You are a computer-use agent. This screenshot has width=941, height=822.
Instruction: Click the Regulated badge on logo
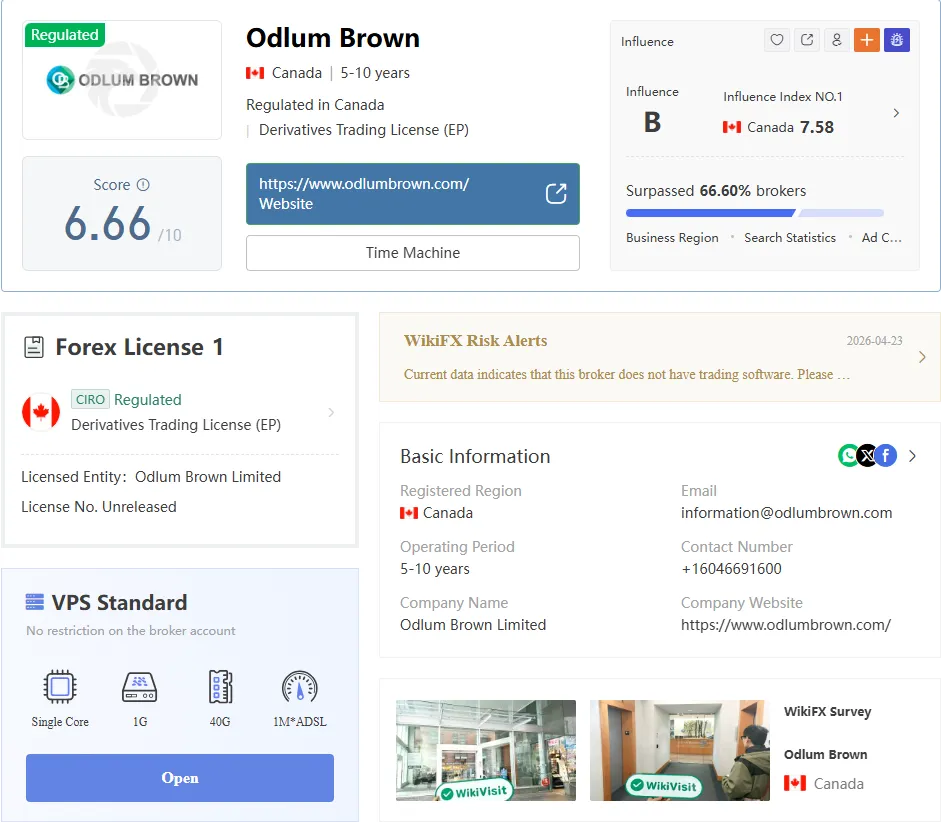click(65, 35)
